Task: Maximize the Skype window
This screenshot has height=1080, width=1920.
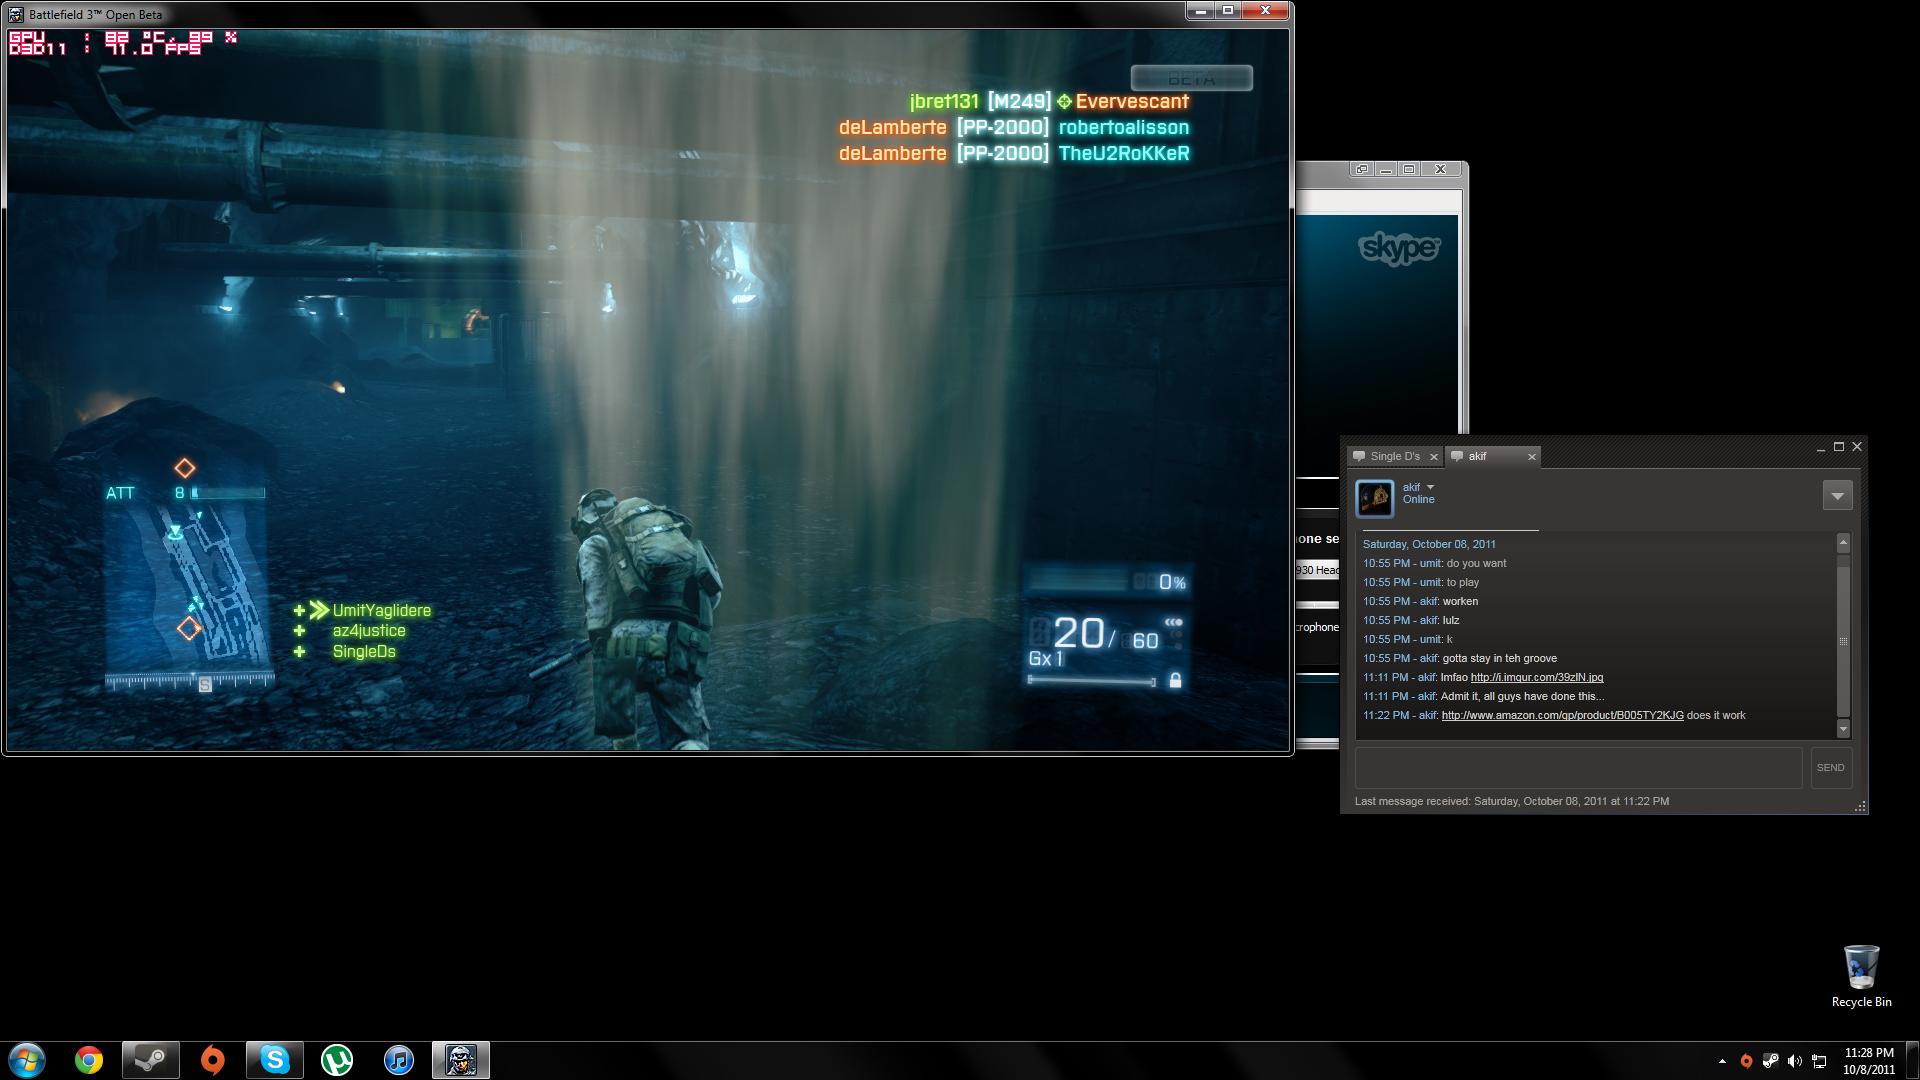Action: click(1409, 170)
